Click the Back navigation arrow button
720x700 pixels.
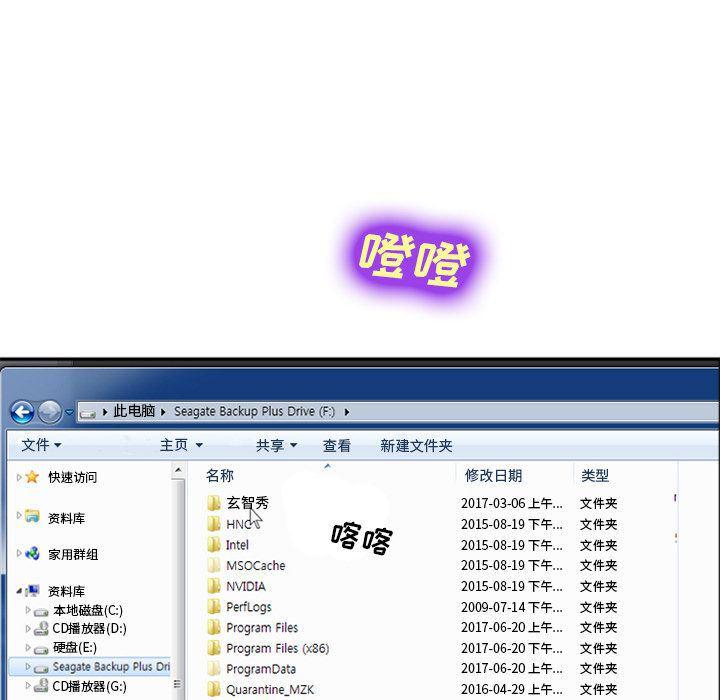click(22, 411)
